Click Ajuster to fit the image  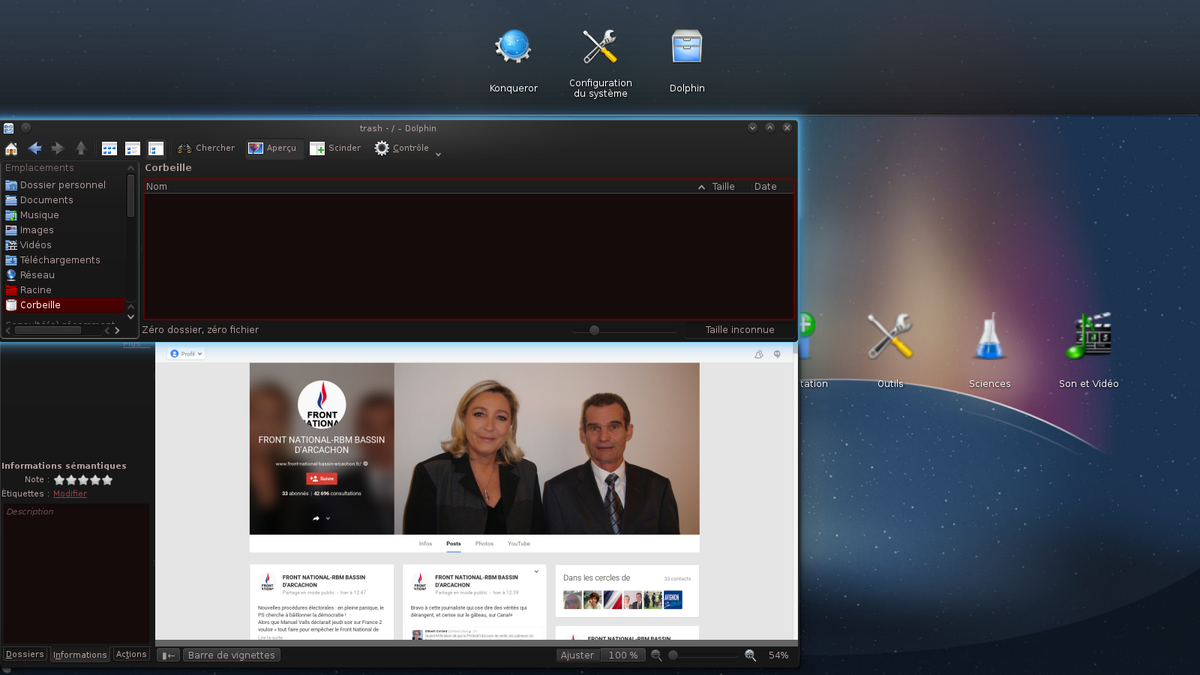[x=577, y=655]
